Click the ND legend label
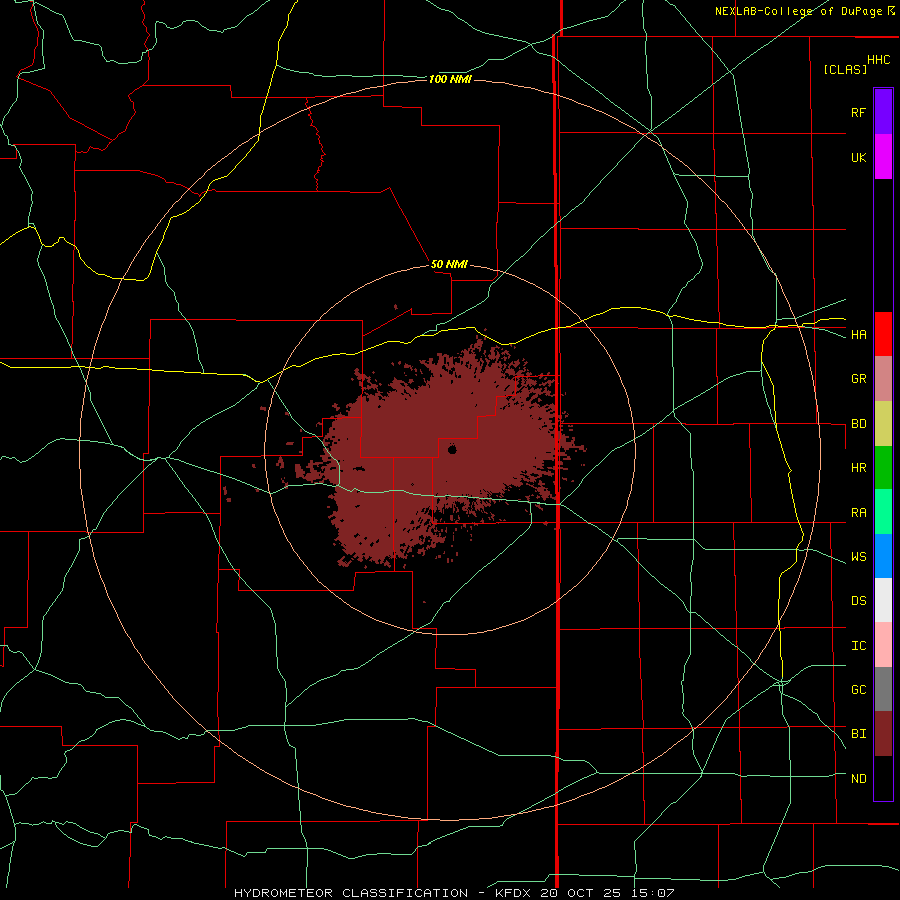 point(858,779)
